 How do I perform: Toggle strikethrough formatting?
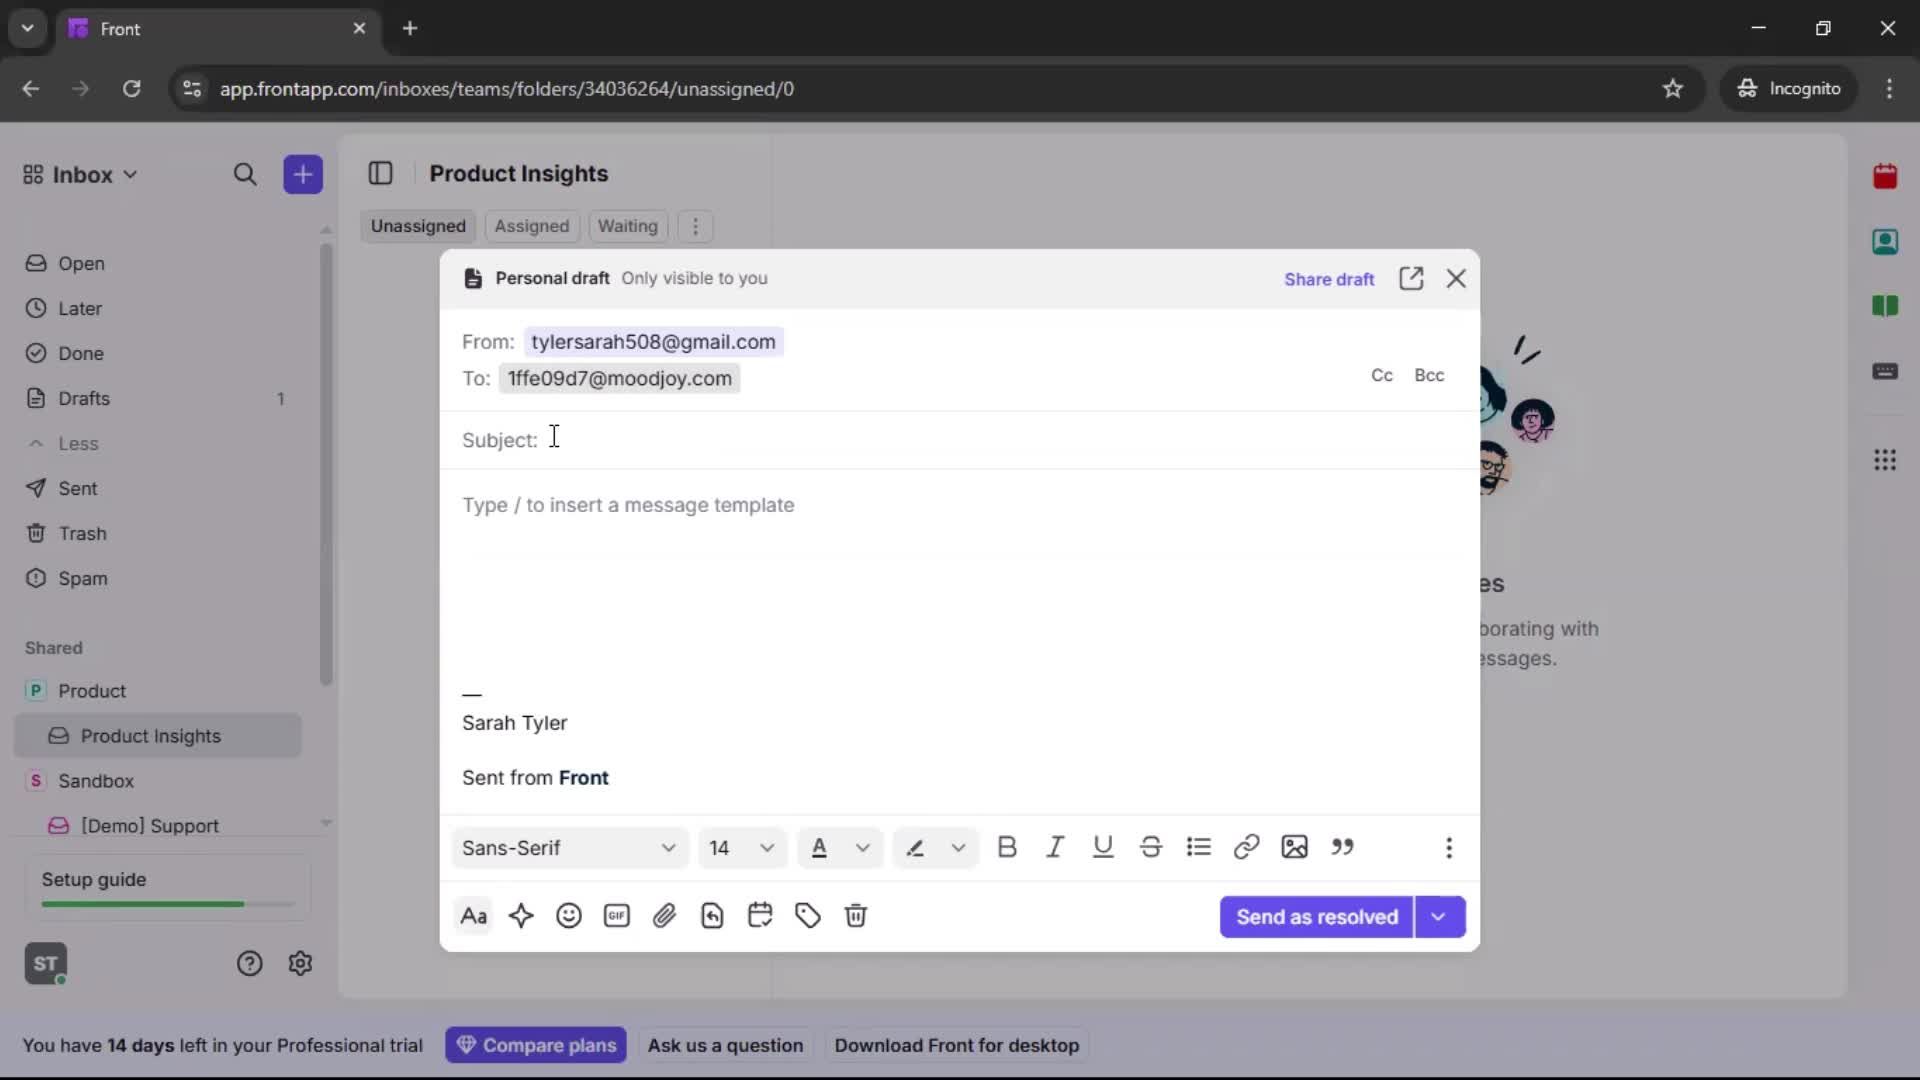coord(1151,847)
